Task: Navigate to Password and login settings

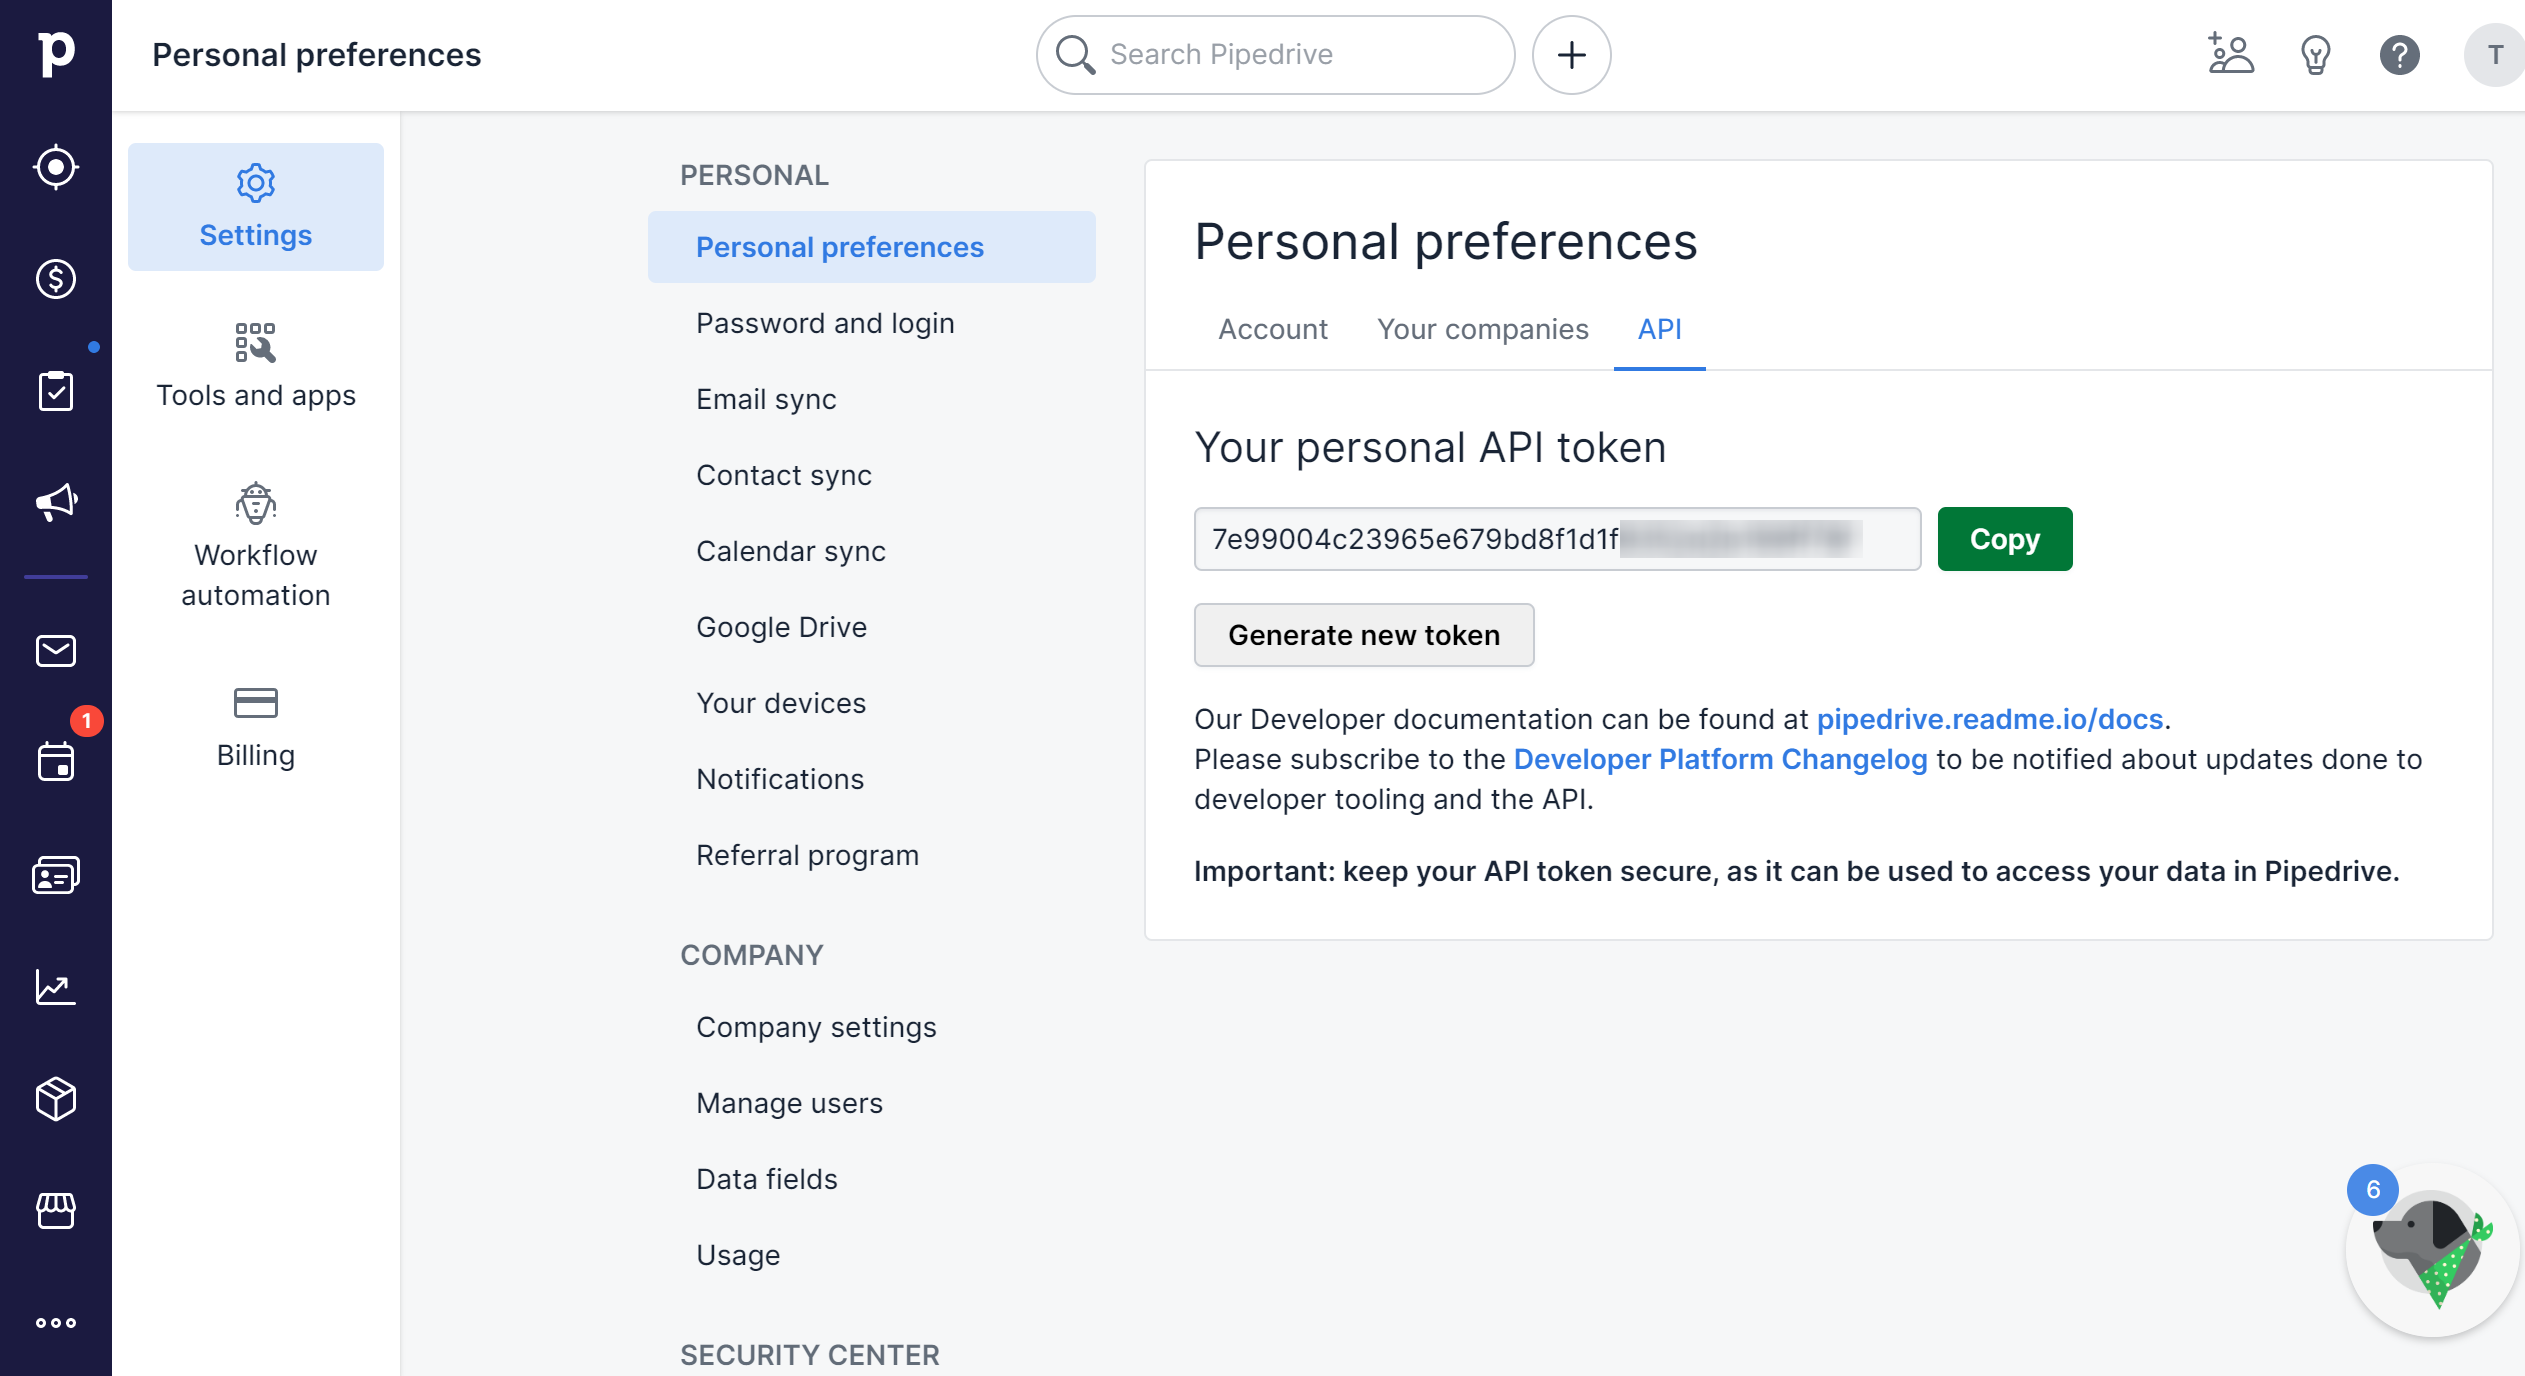Action: tap(825, 322)
